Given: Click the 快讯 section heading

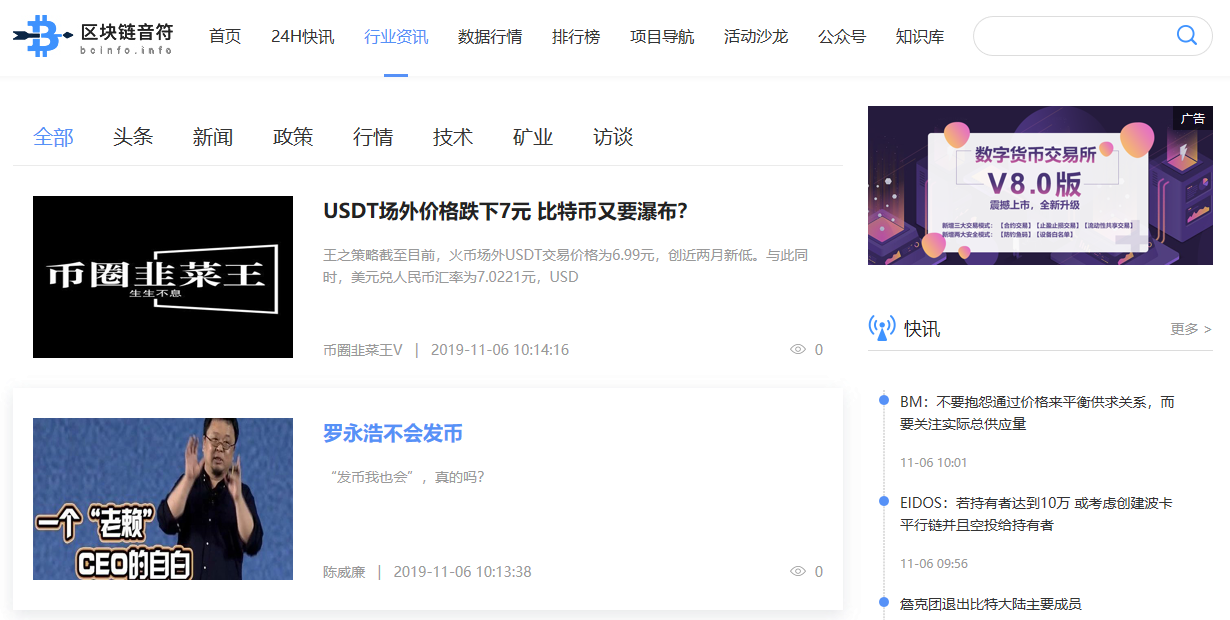Looking at the screenshot, I should [922, 329].
